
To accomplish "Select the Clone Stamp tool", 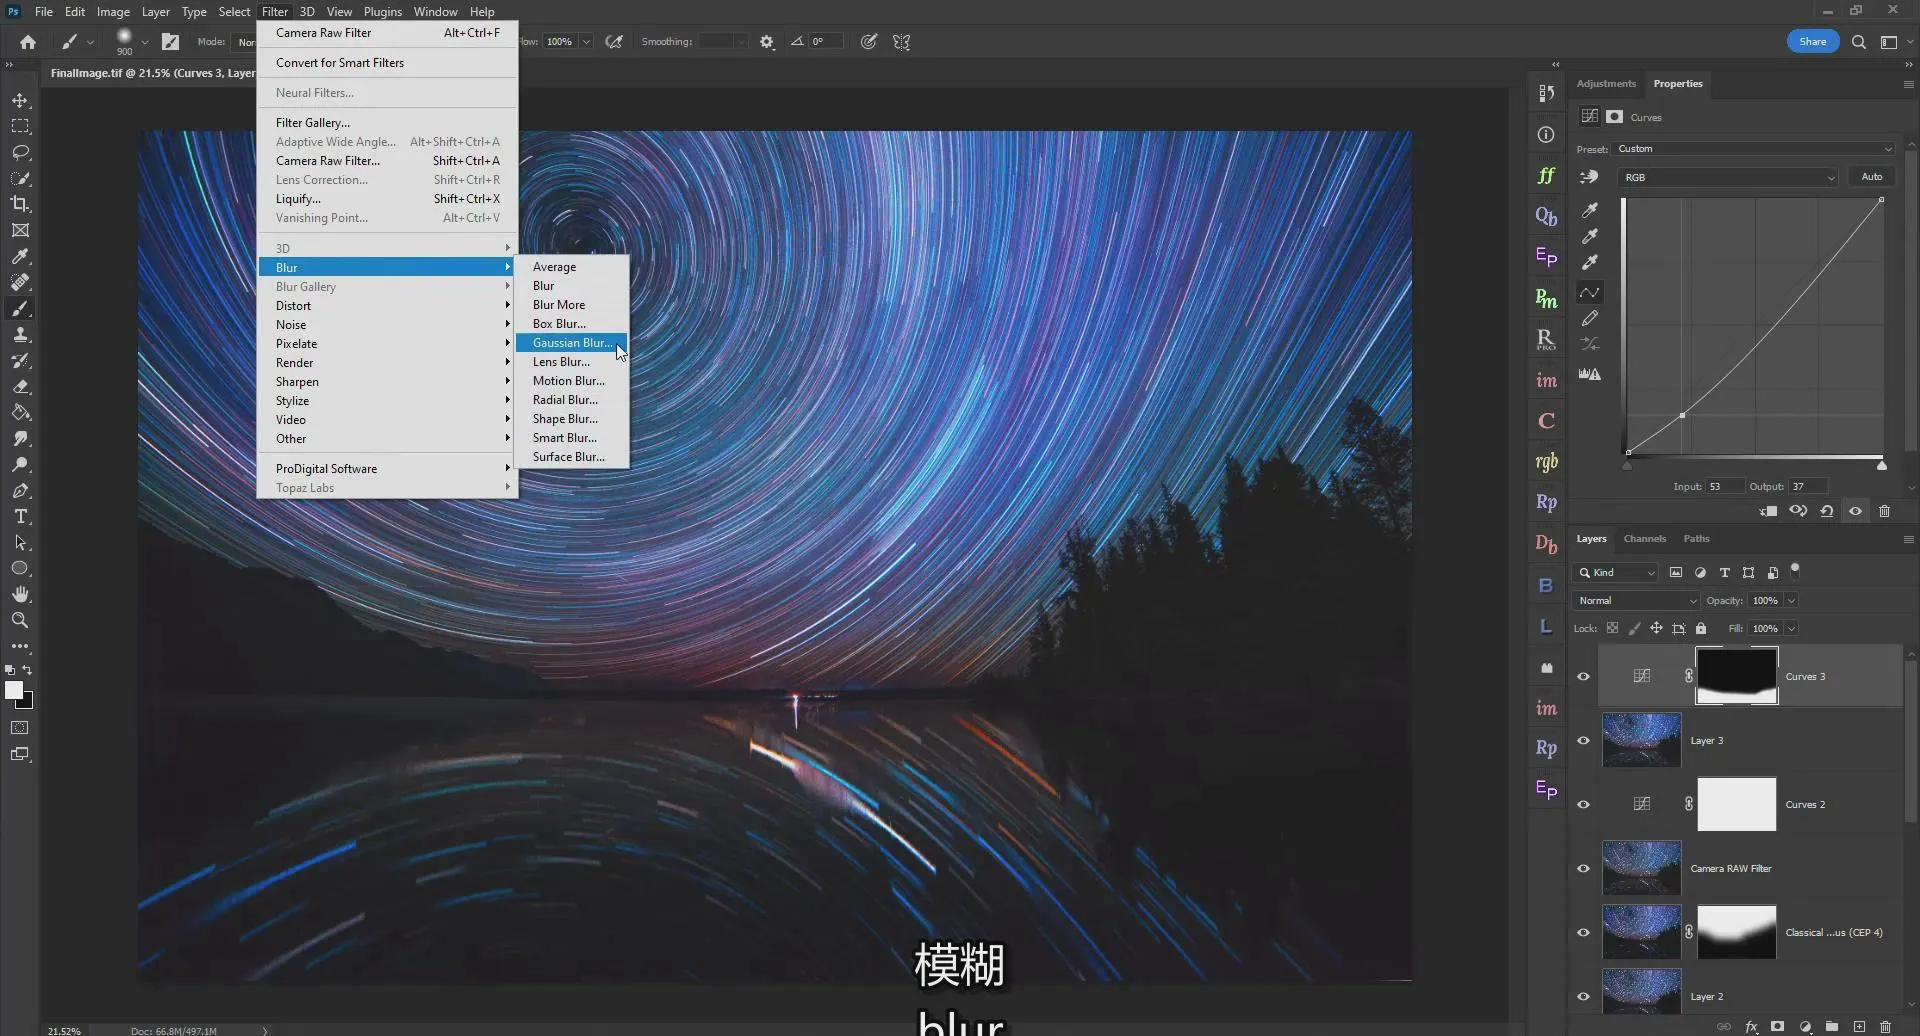I will tap(20, 335).
